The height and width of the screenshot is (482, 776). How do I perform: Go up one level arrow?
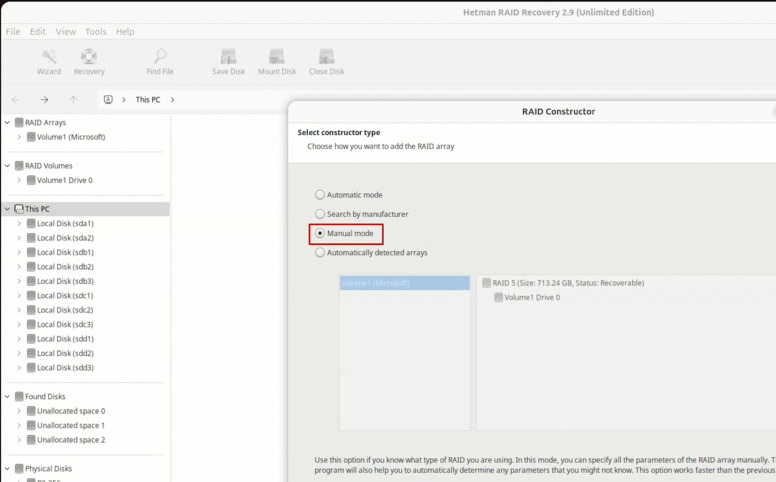pos(73,99)
